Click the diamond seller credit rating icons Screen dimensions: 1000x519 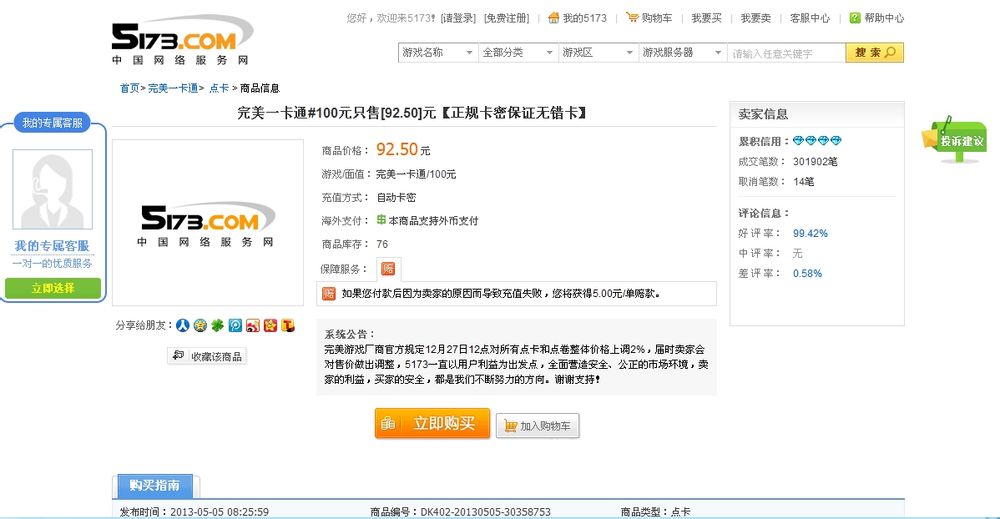click(x=817, y=140)
